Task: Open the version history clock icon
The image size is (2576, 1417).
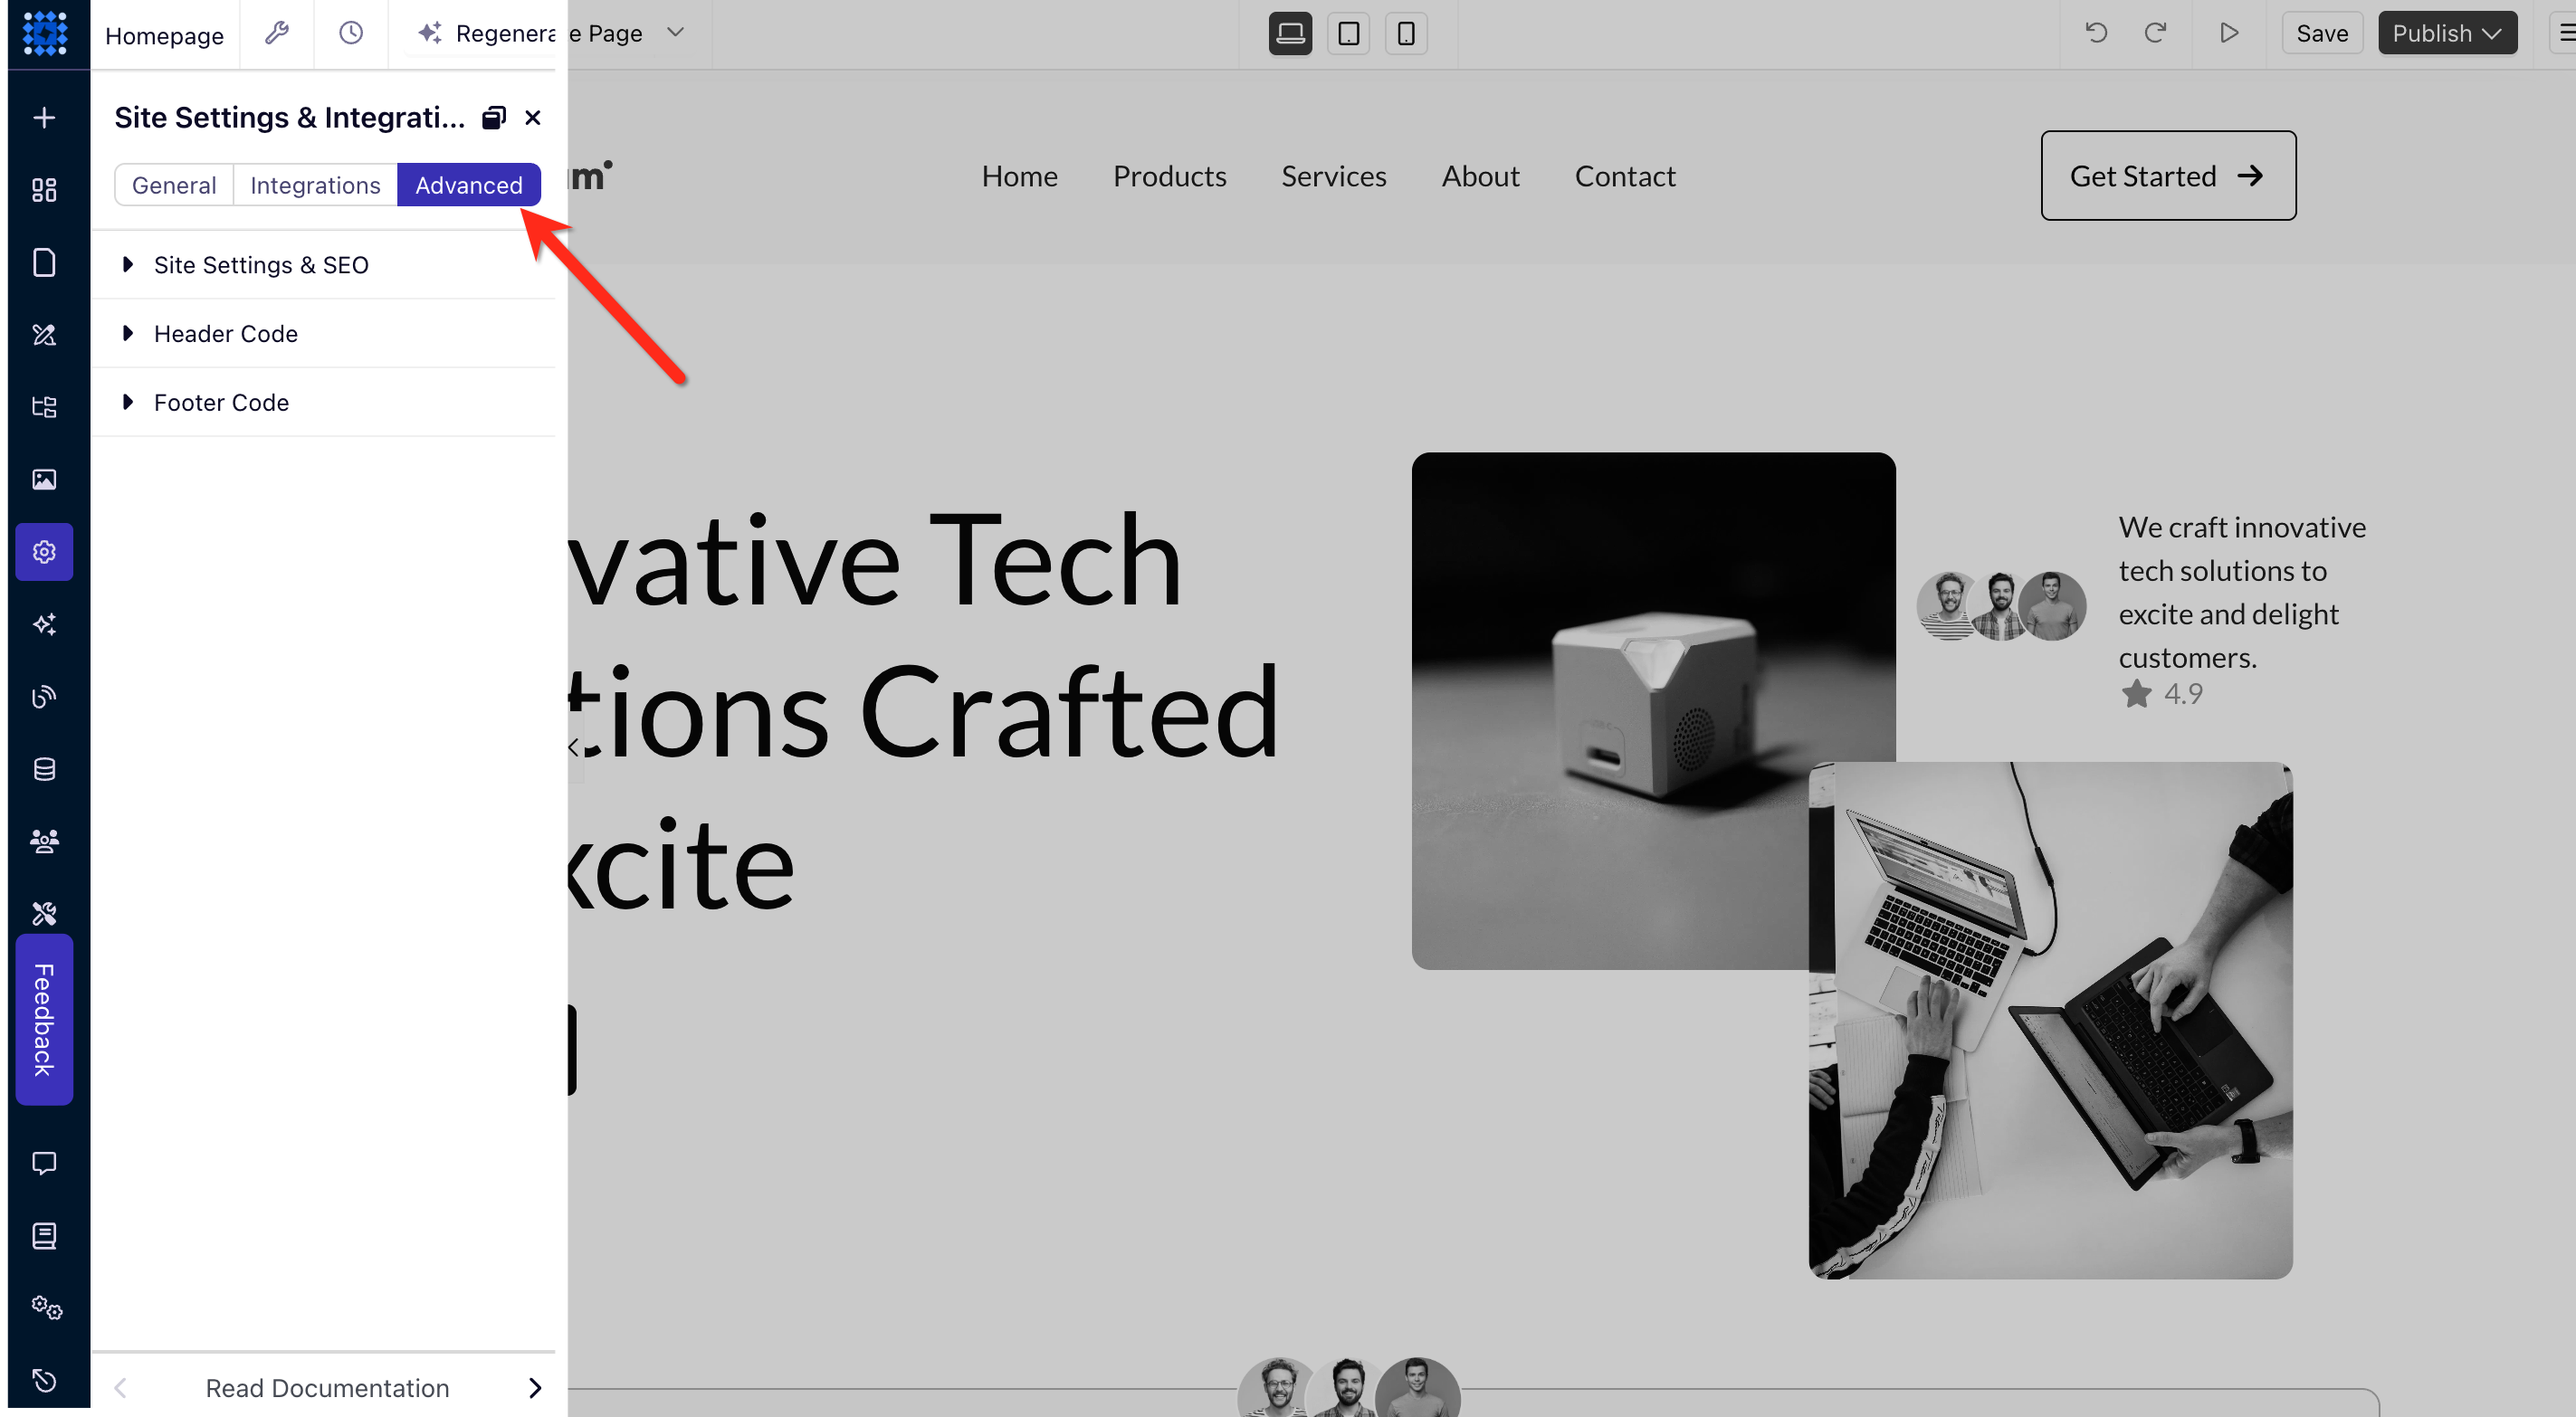Action: pos(350,33)
